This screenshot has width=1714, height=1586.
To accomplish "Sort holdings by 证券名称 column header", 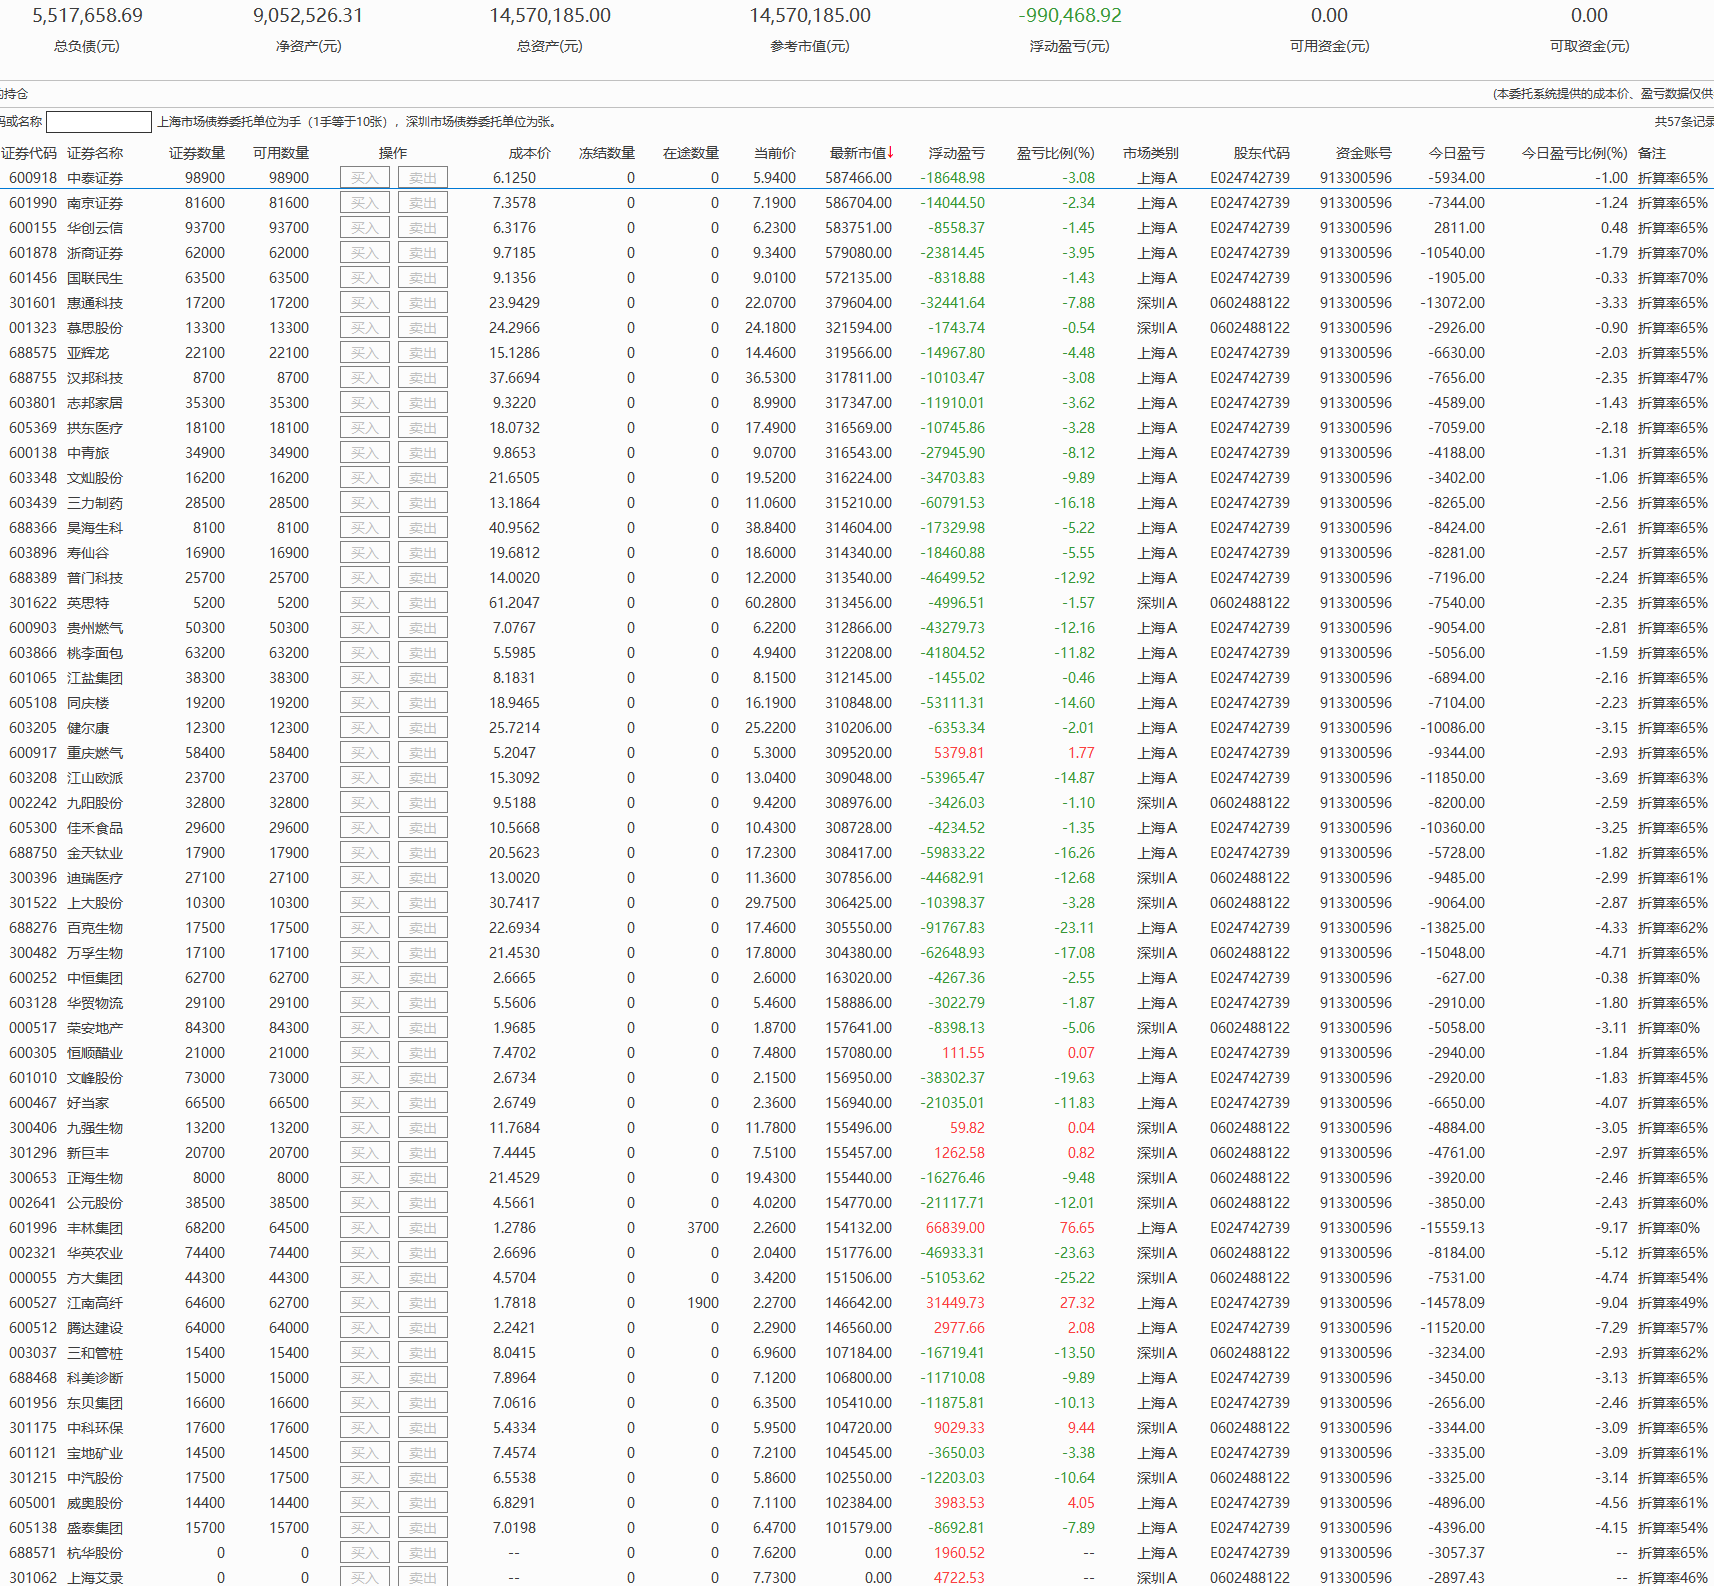I will 95,153.
